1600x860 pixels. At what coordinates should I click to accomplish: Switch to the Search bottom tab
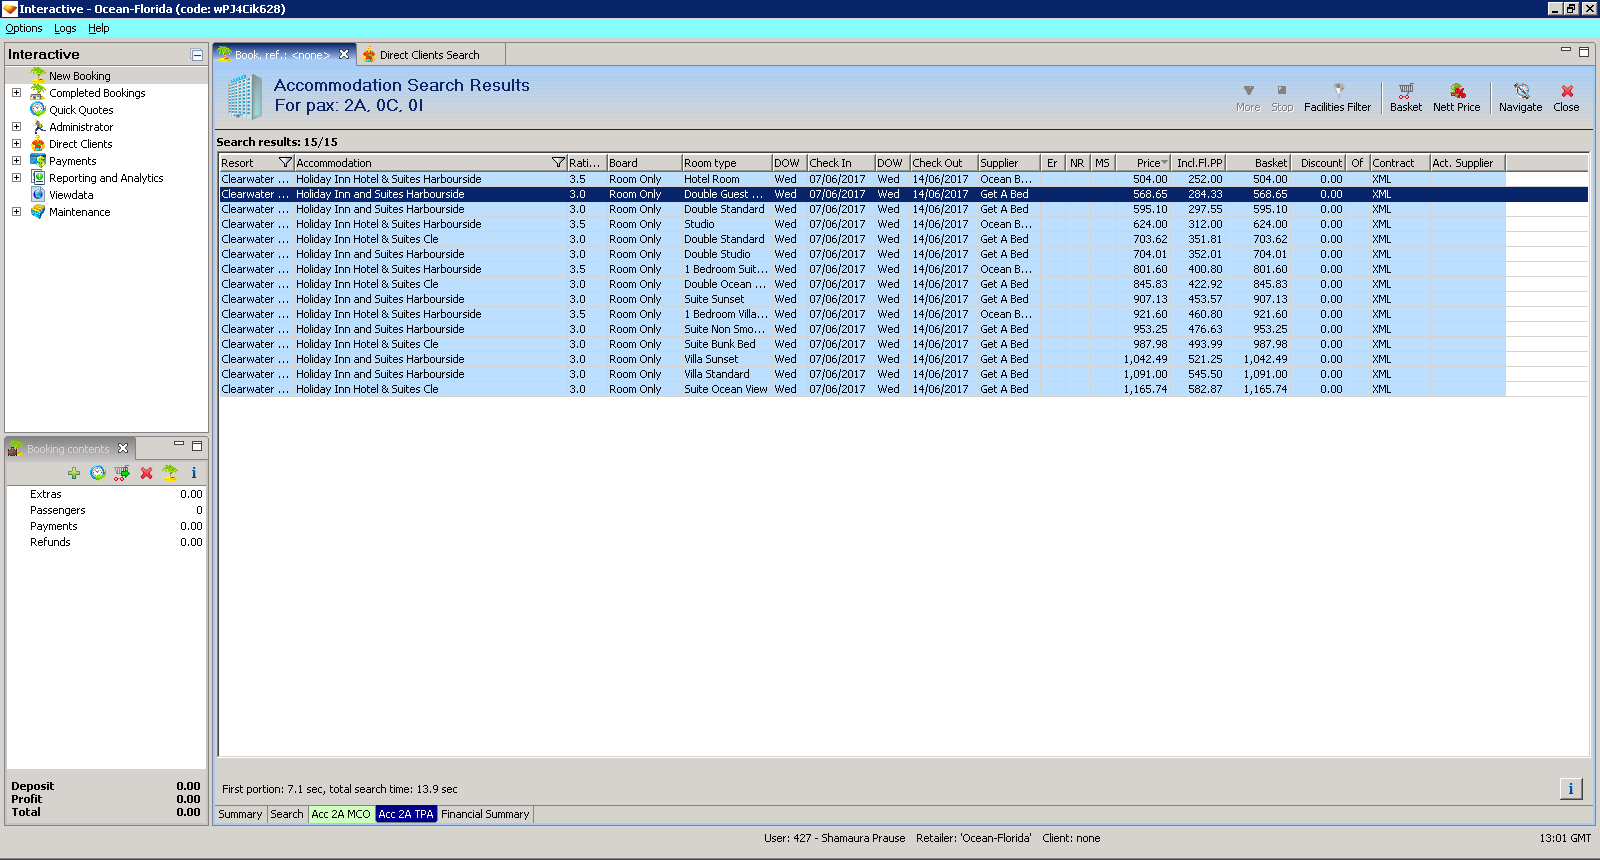287,814
